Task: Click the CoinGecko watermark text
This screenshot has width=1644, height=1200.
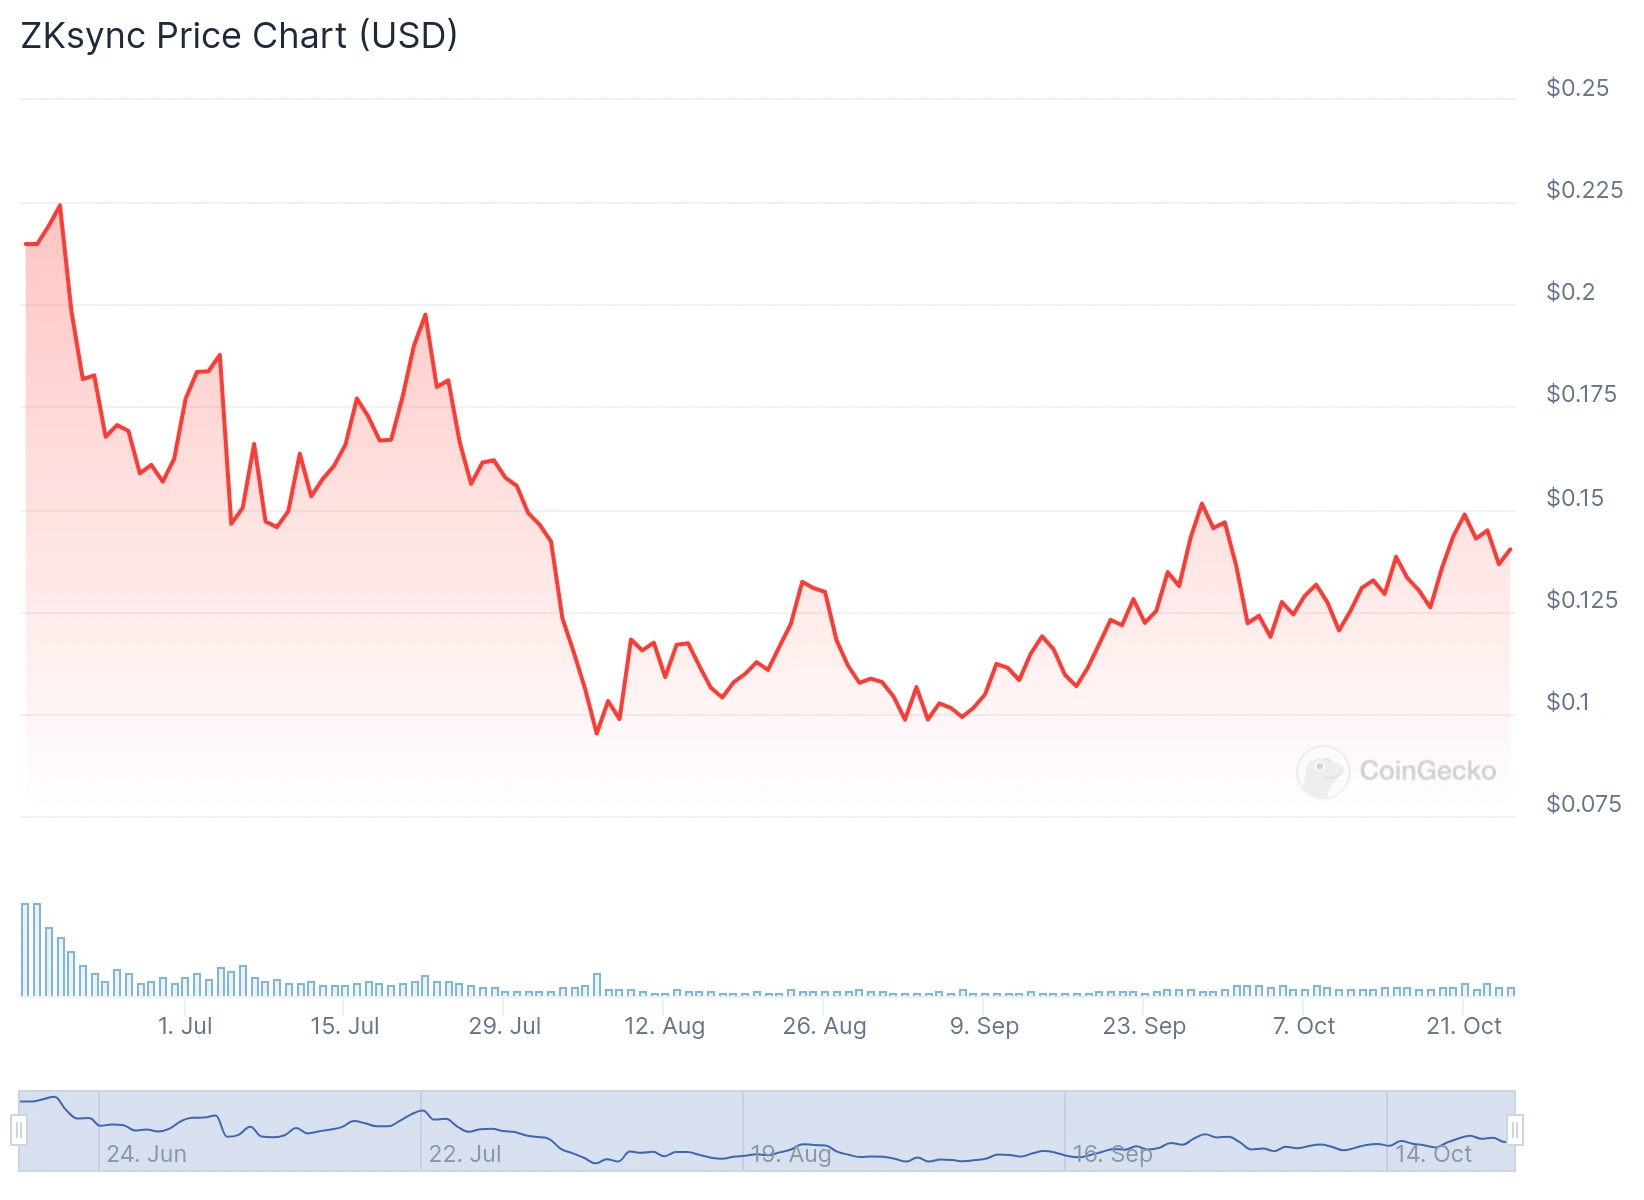Action: pyautogui.click(x=1427, y=771)
